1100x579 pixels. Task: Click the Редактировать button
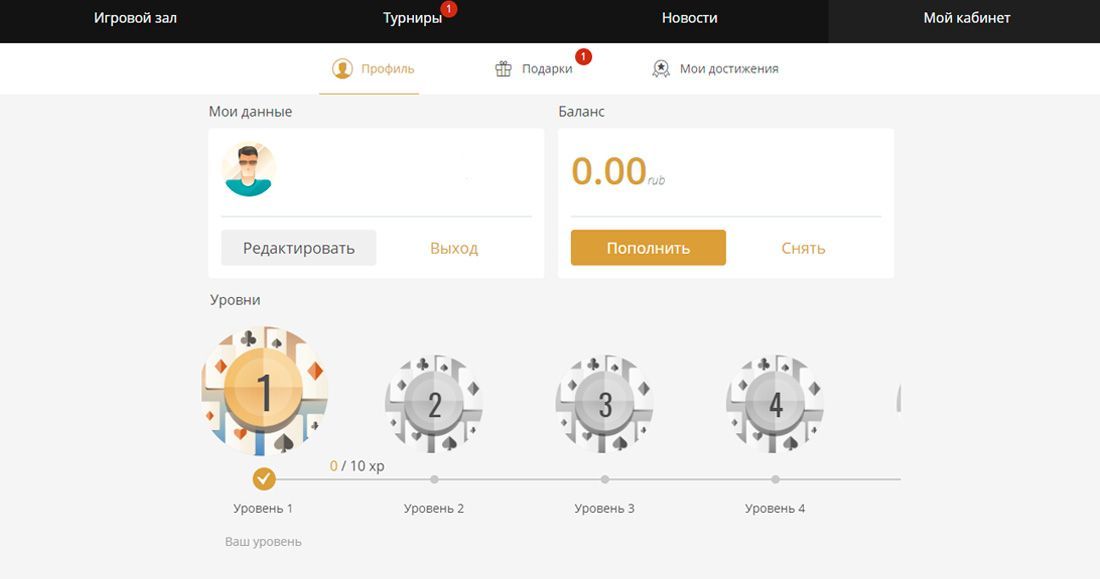point(299,248)
